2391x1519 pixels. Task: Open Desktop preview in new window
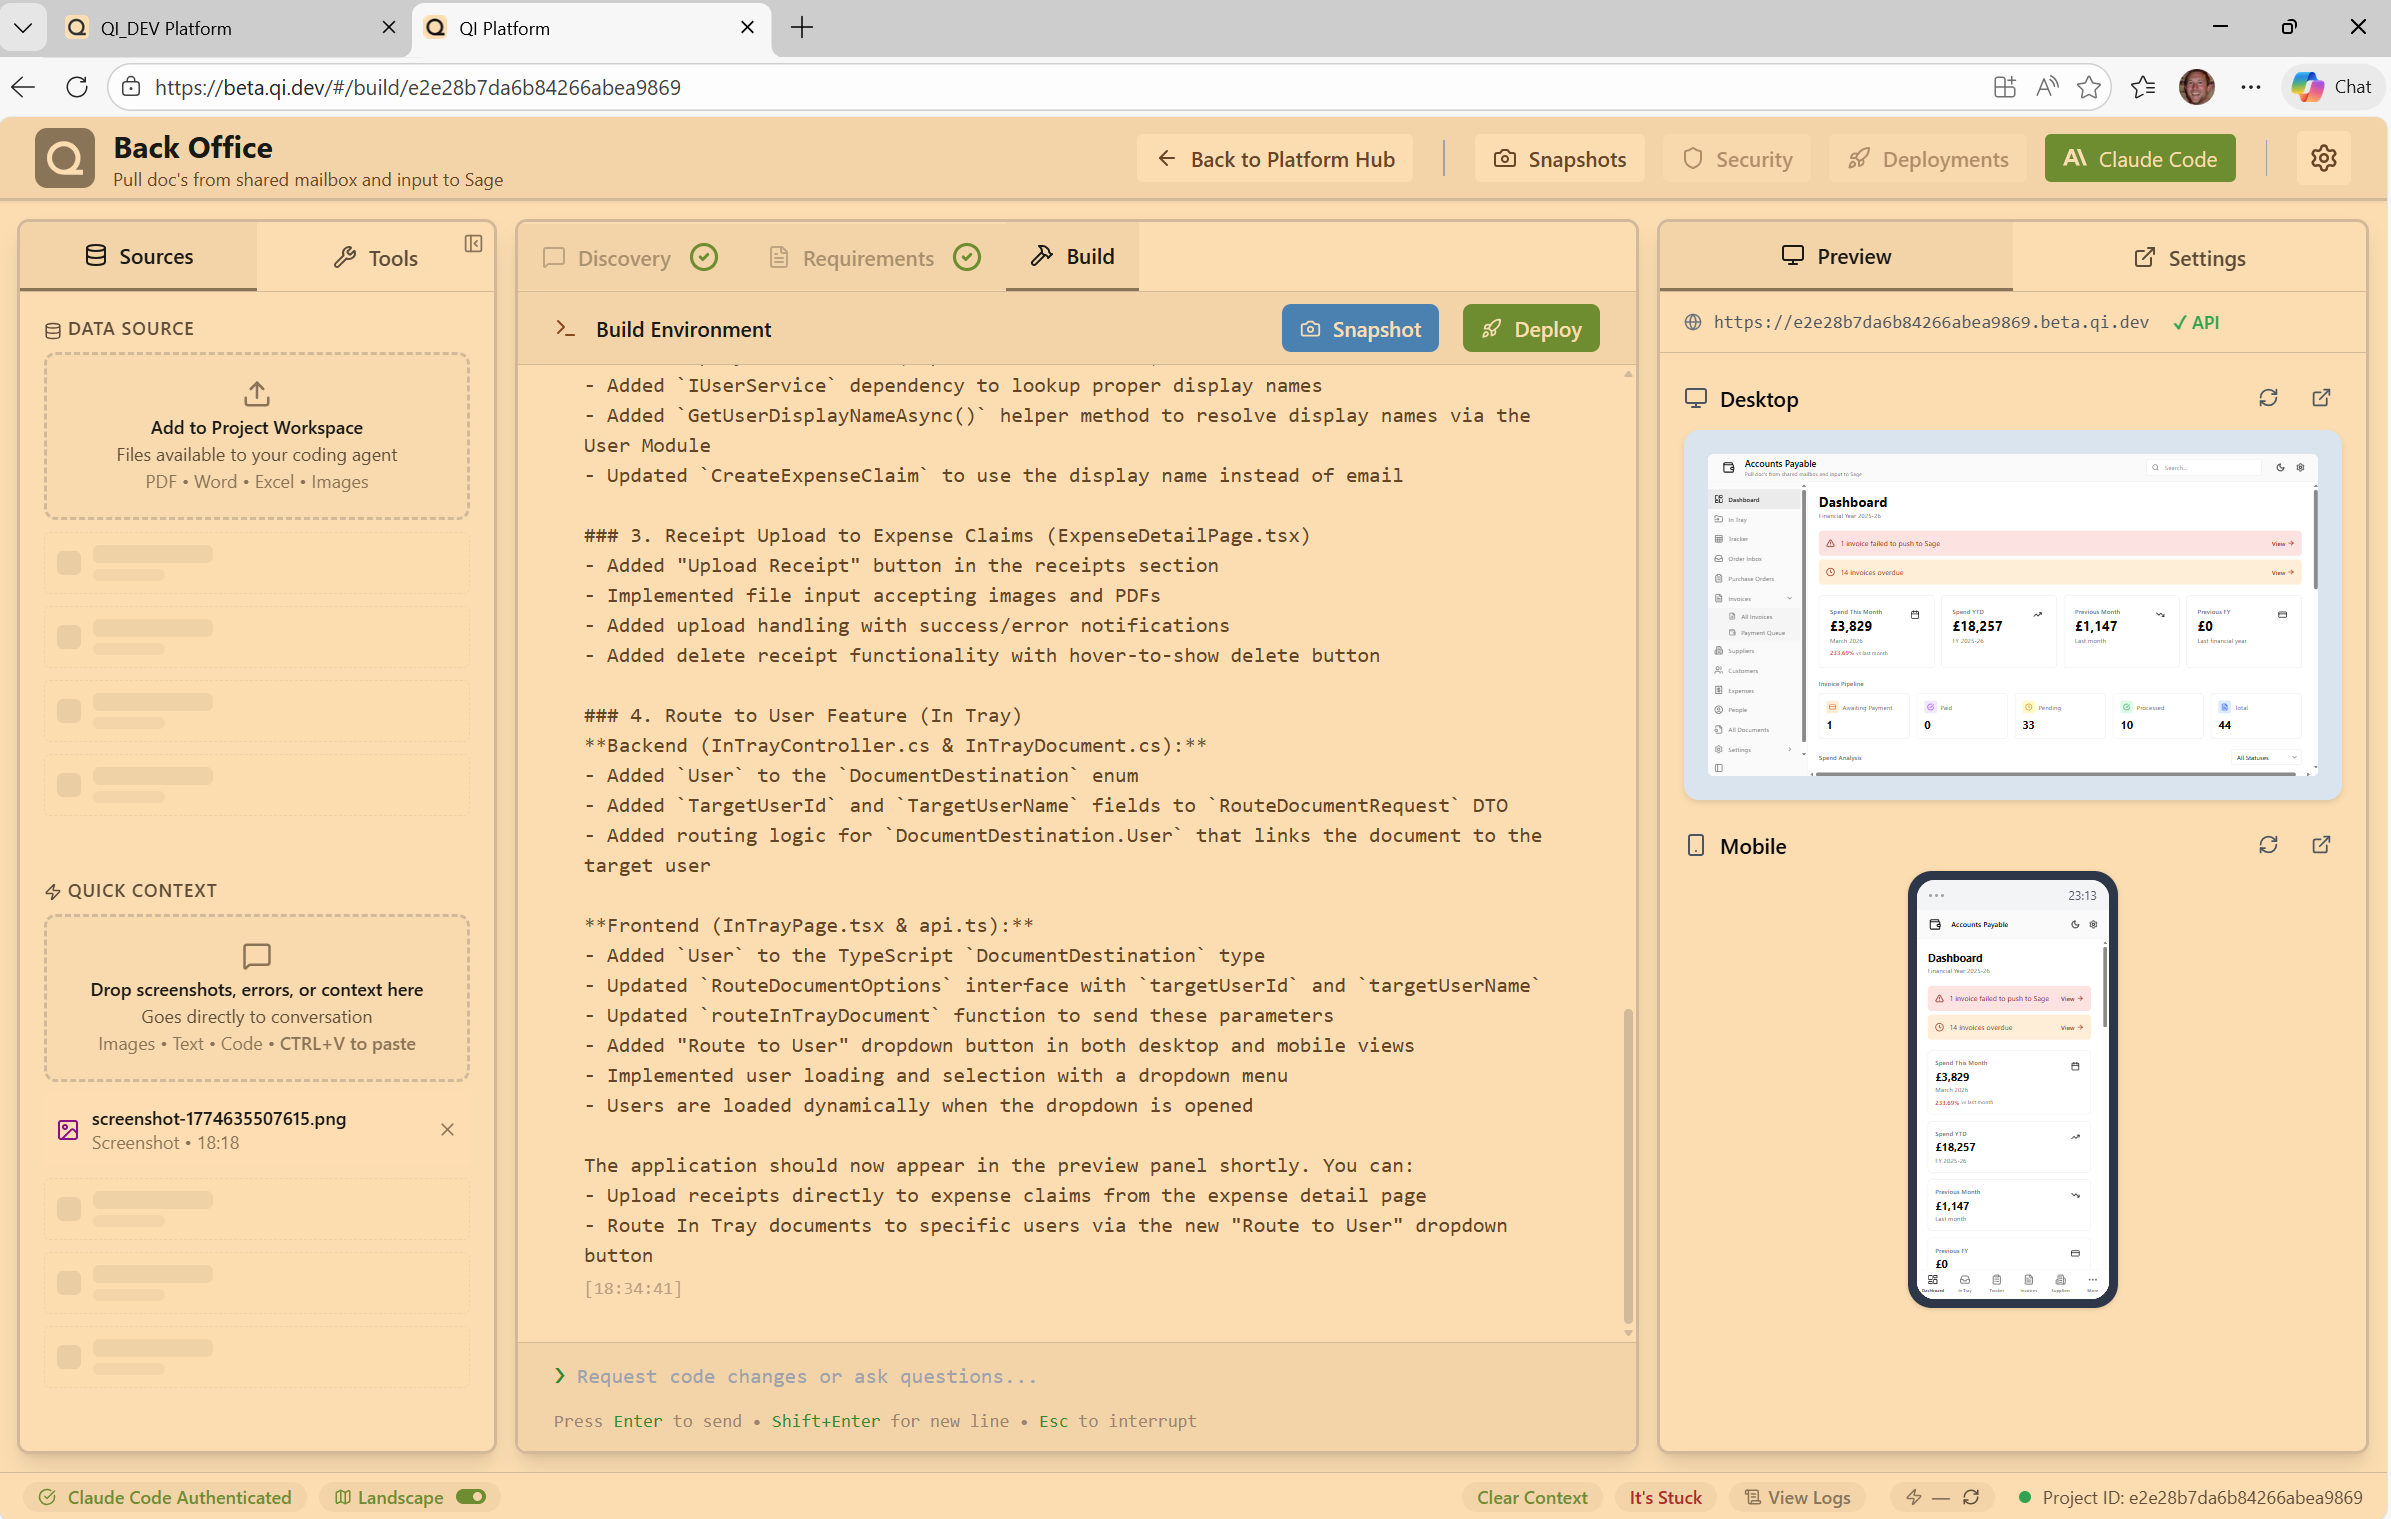pos(2321,398)
